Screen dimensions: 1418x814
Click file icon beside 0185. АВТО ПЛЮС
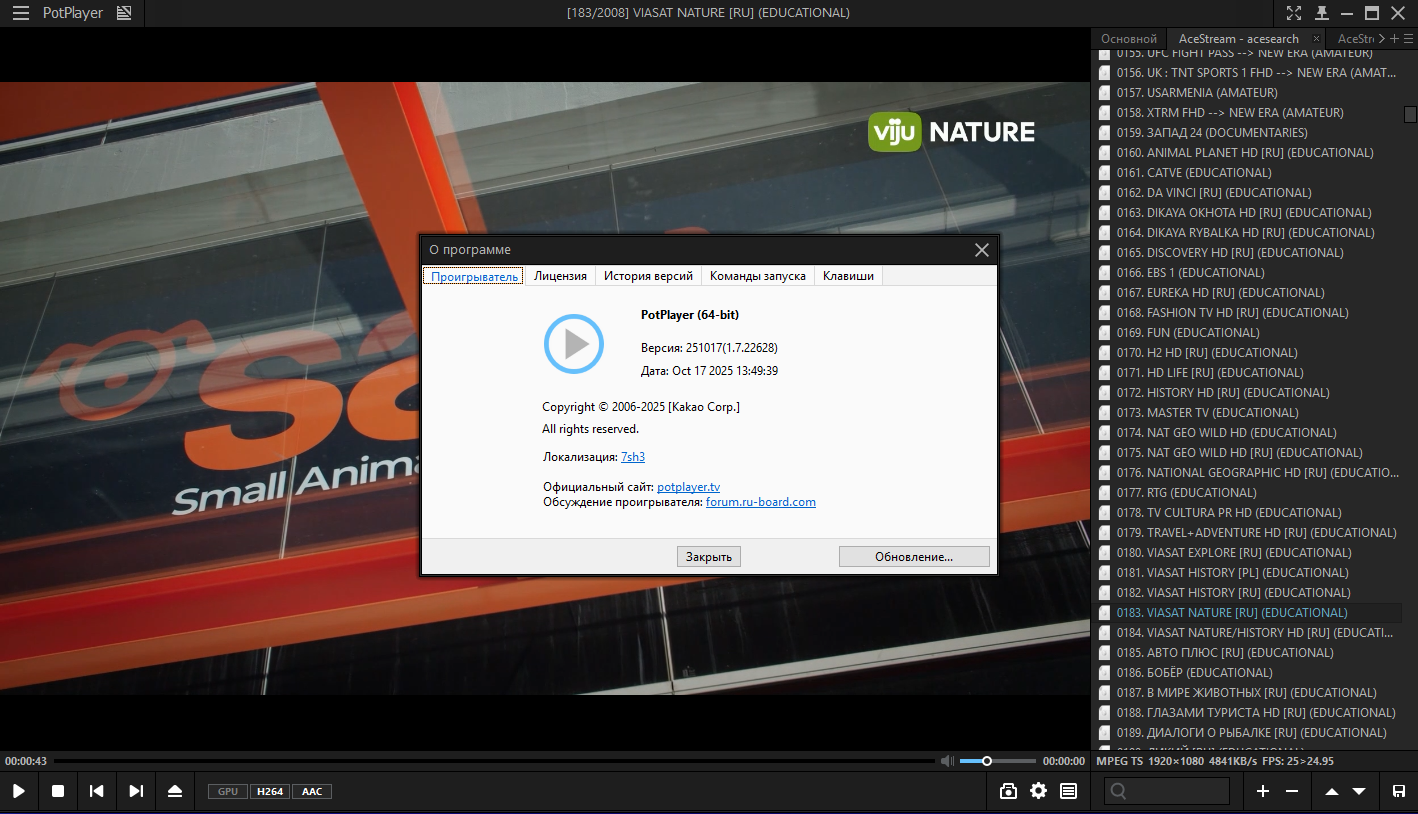1105,653
